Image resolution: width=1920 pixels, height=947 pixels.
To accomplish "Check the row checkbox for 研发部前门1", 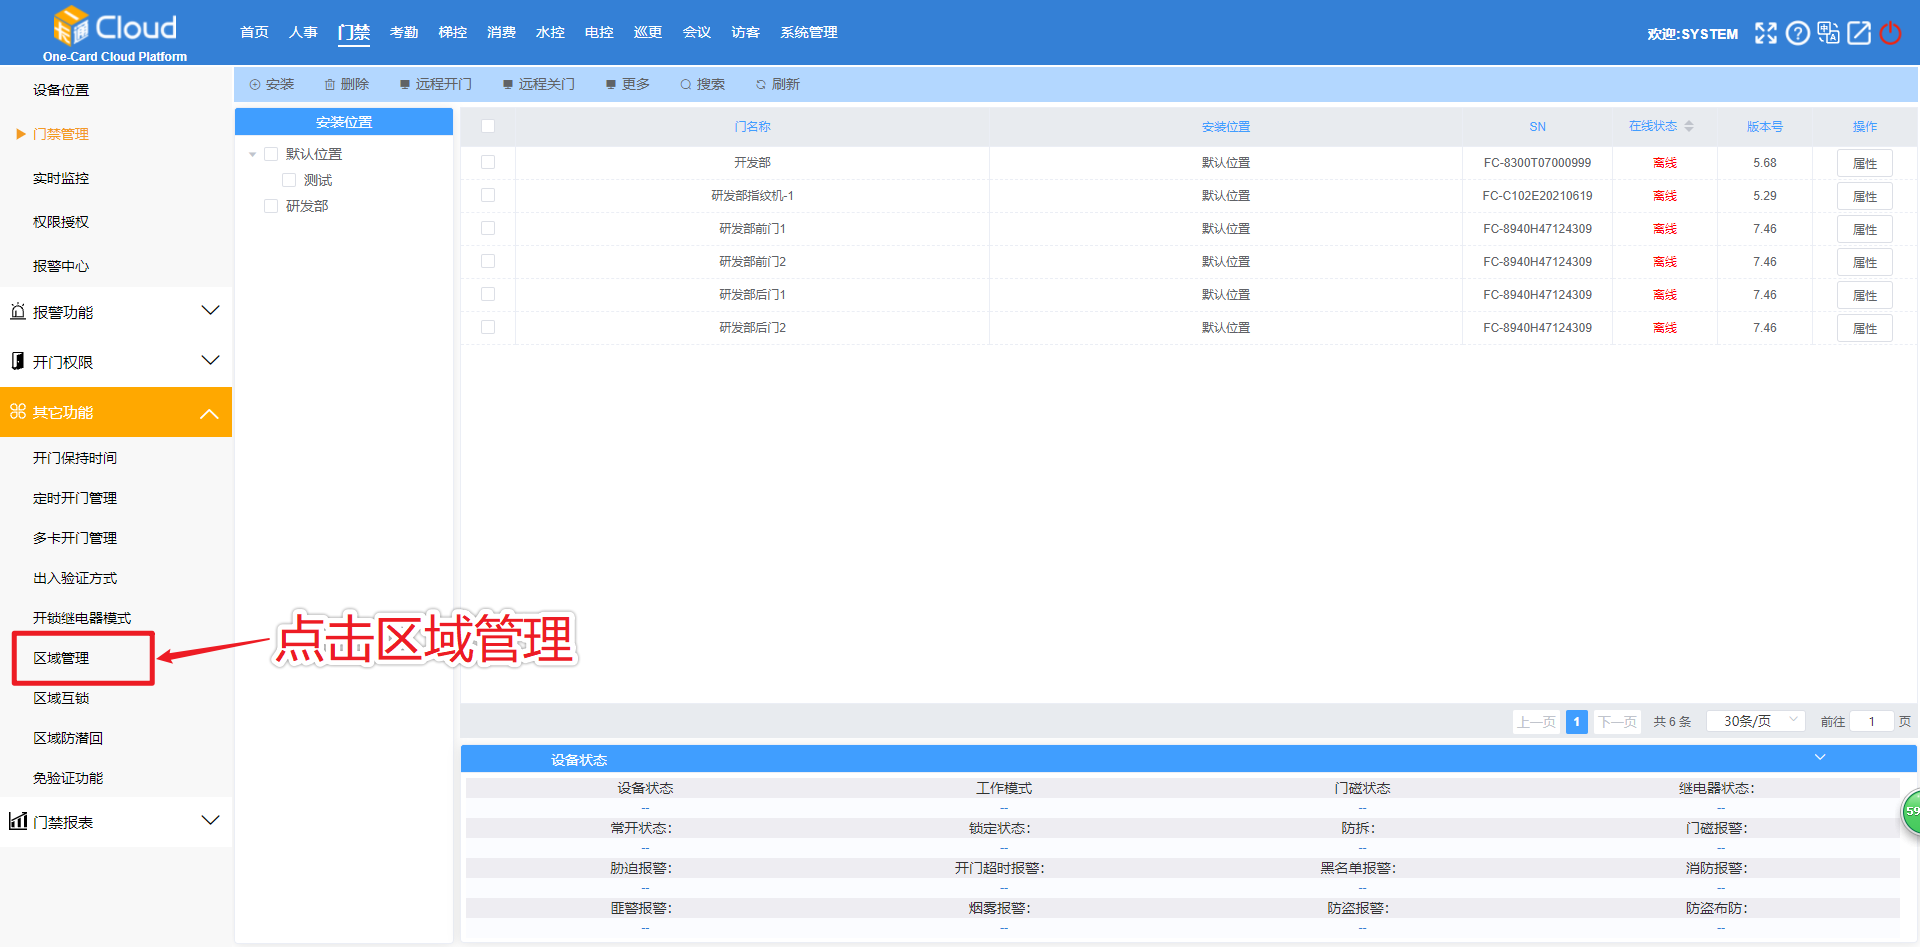I will [488, 228].
